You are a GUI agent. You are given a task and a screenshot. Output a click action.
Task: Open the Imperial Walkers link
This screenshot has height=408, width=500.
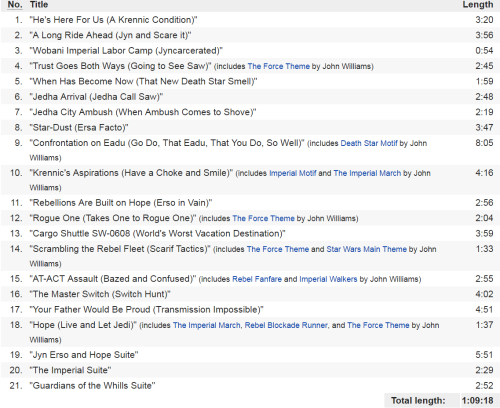[328, 279]
